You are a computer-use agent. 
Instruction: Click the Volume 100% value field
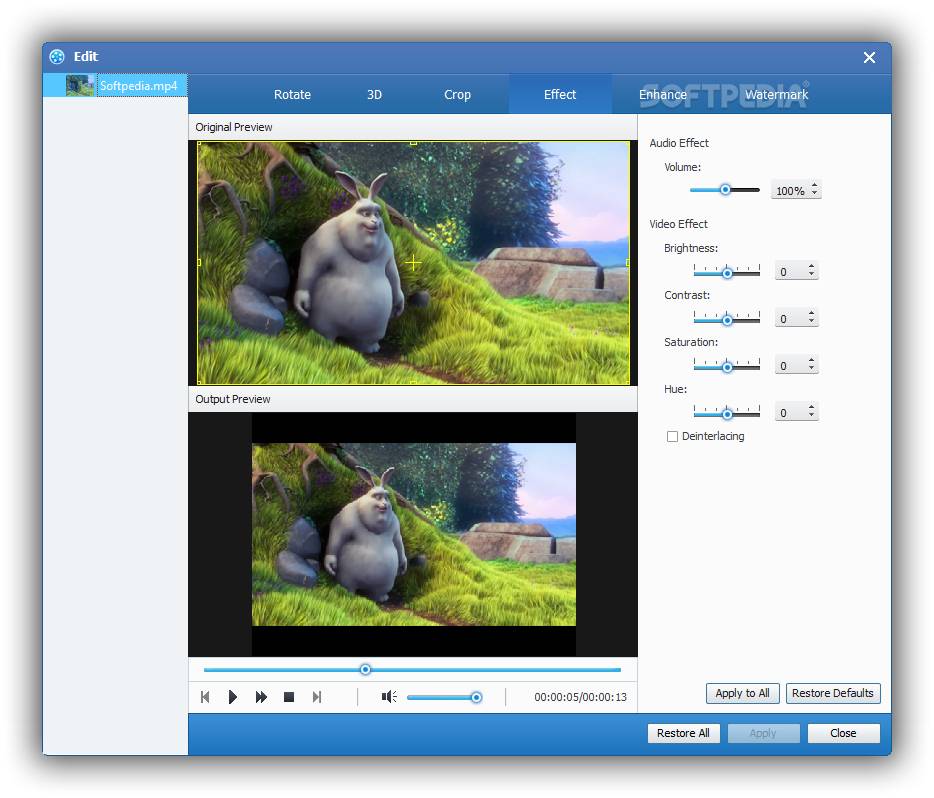tap(790, 191)
